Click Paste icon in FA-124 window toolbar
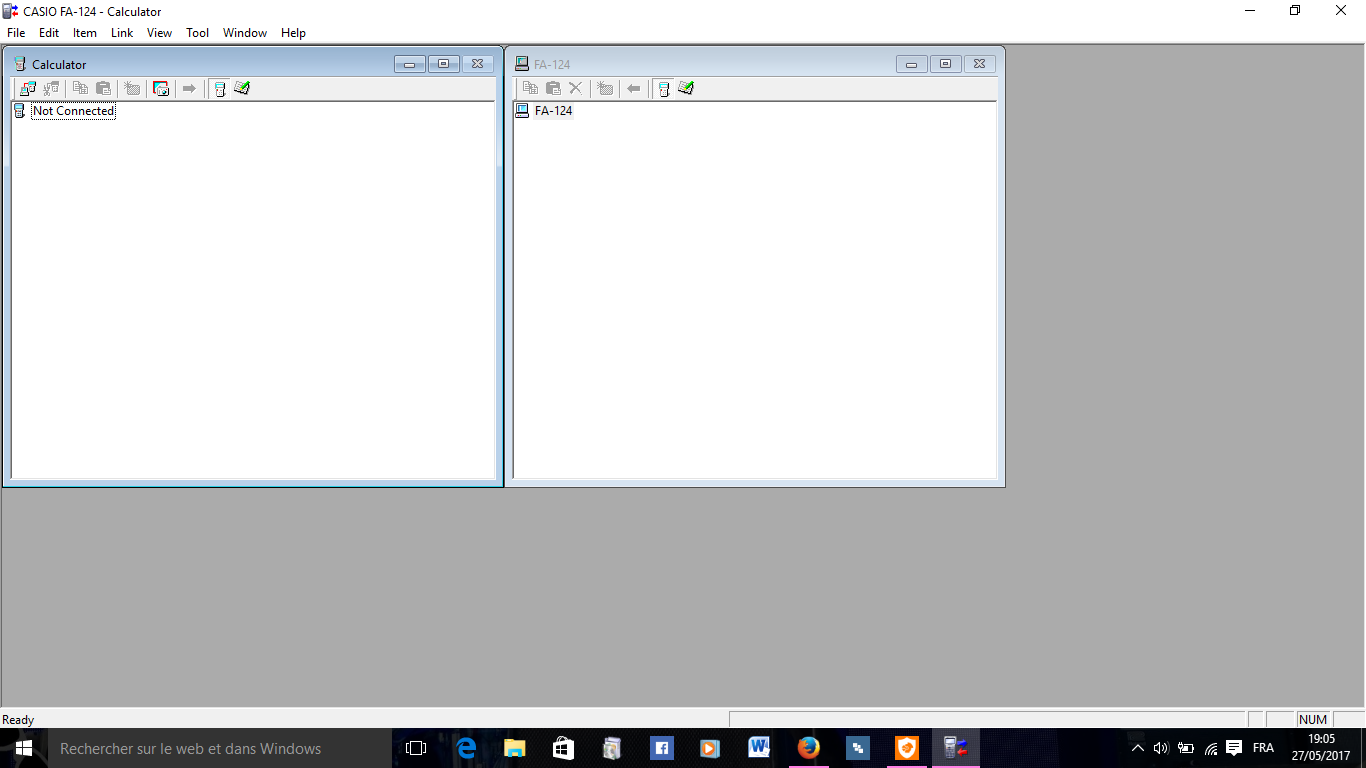This screenshot has height=768, width=1366. pos(553,89)
